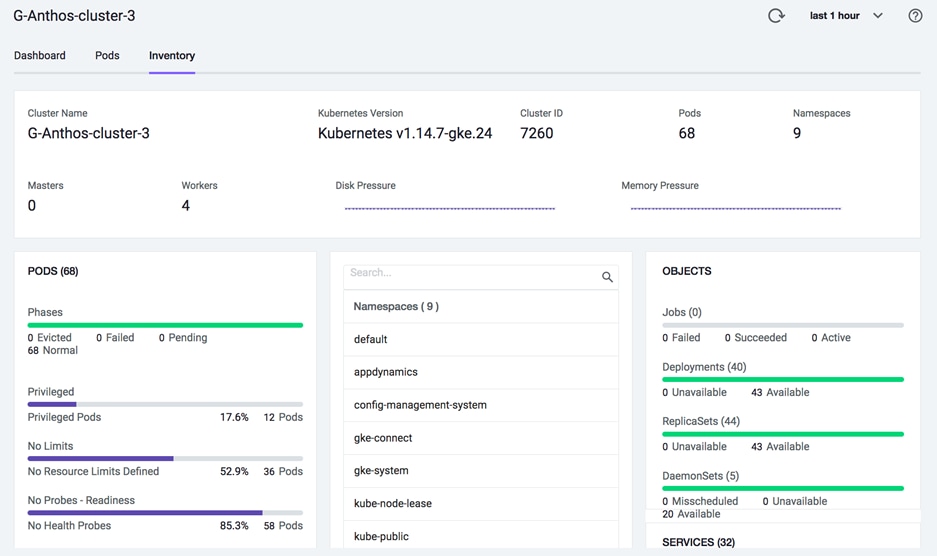Click the Privileged Pods progress bar
Screen dimensions: 937x556
(x=165, y=405)
